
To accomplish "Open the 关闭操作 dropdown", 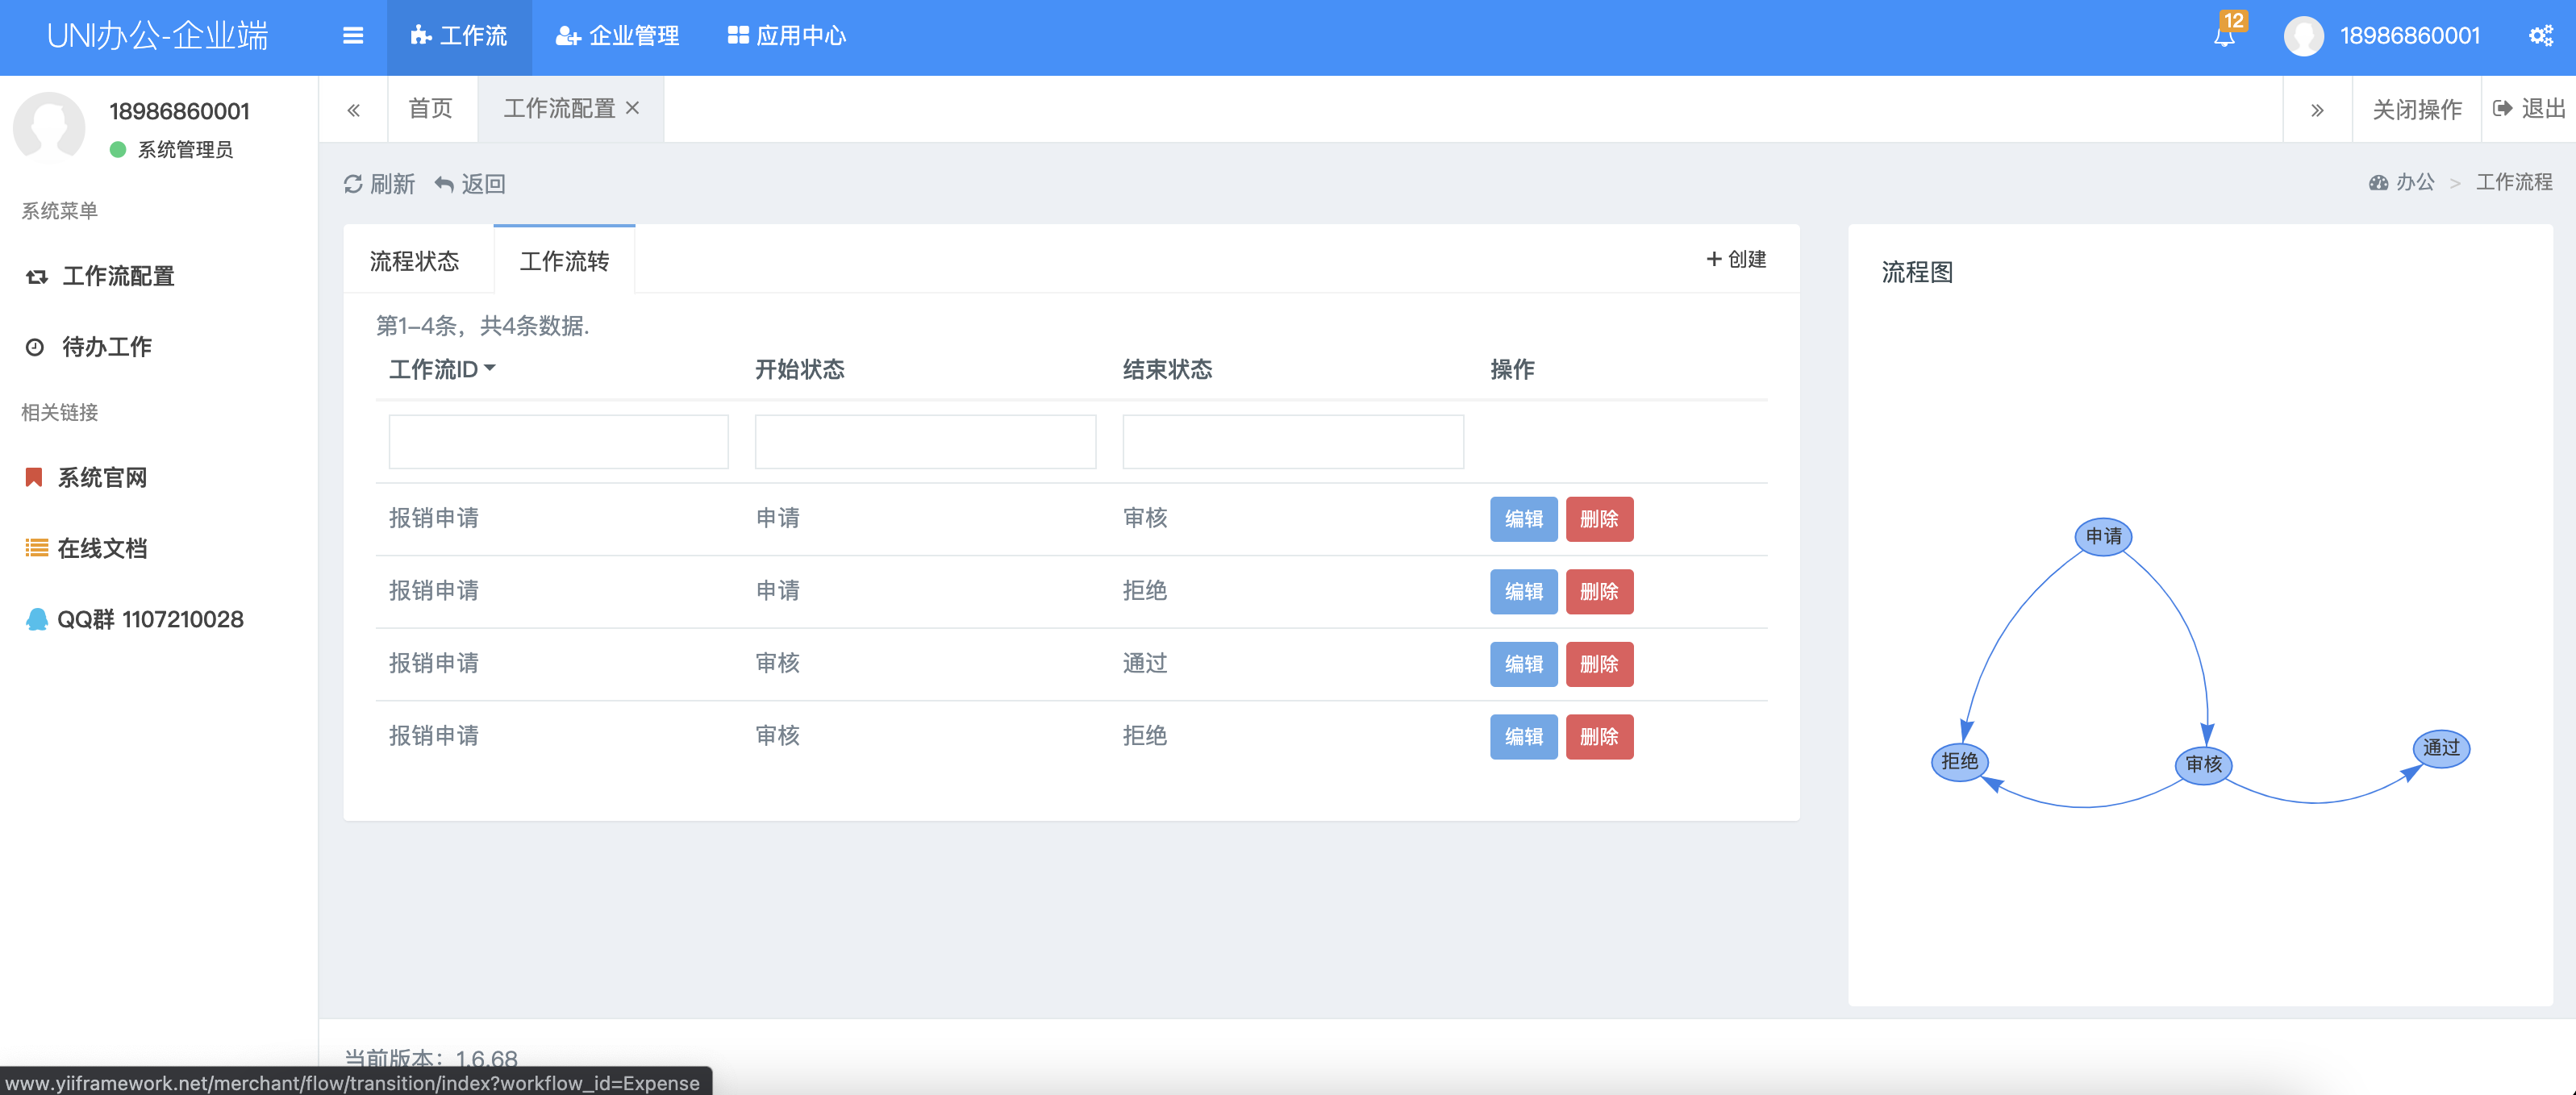I will [2416, 108].
